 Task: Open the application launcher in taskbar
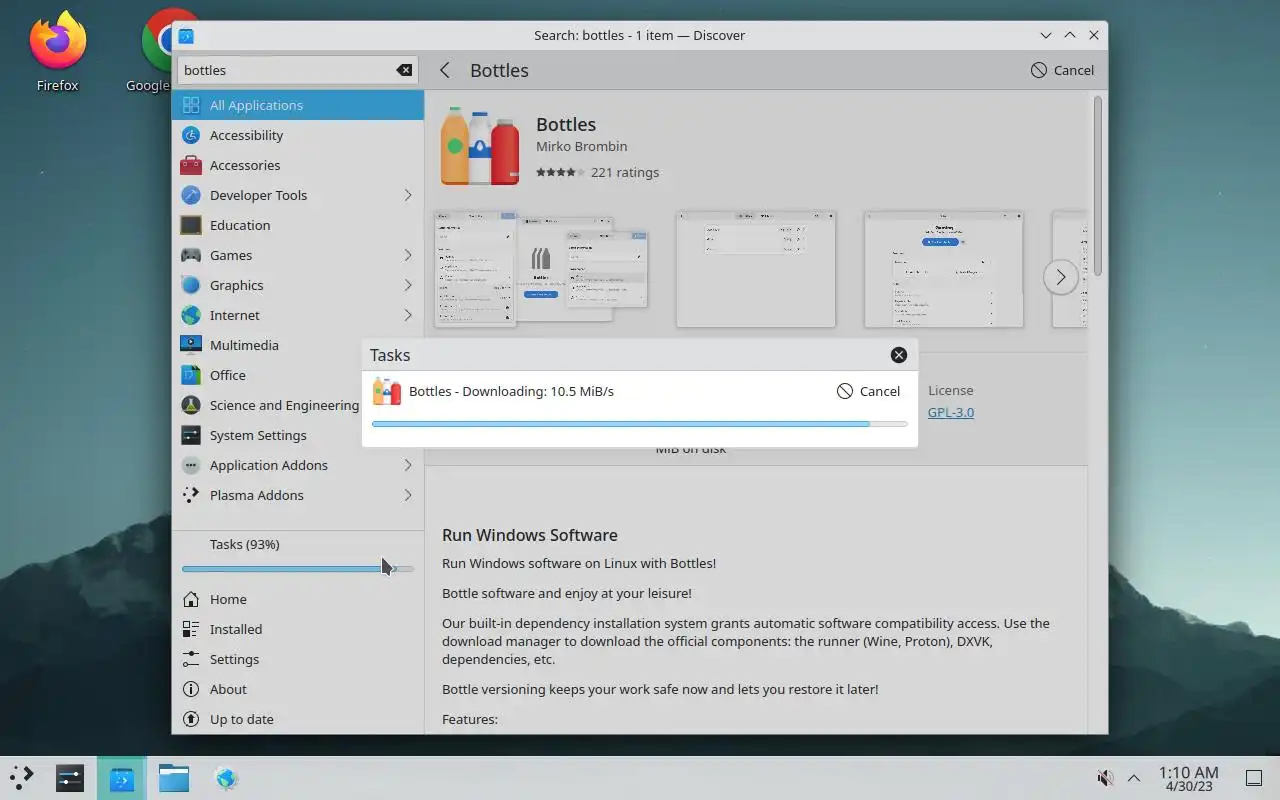pyautogui.click(x=22, y=777)
